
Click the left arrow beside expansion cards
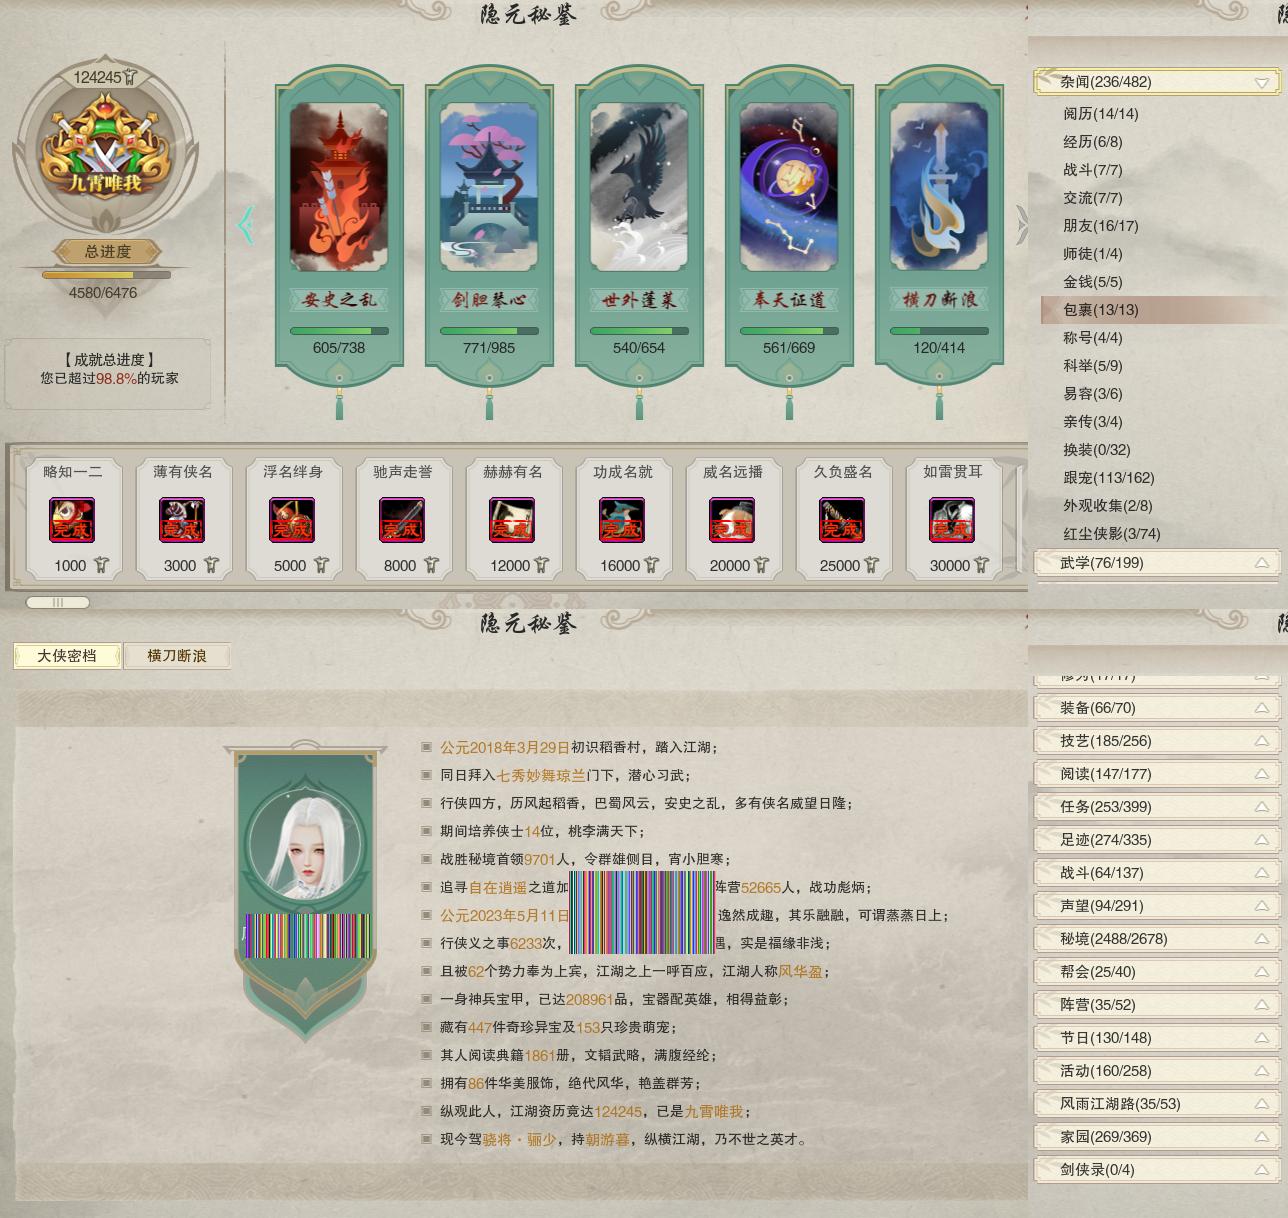[245, 225]
